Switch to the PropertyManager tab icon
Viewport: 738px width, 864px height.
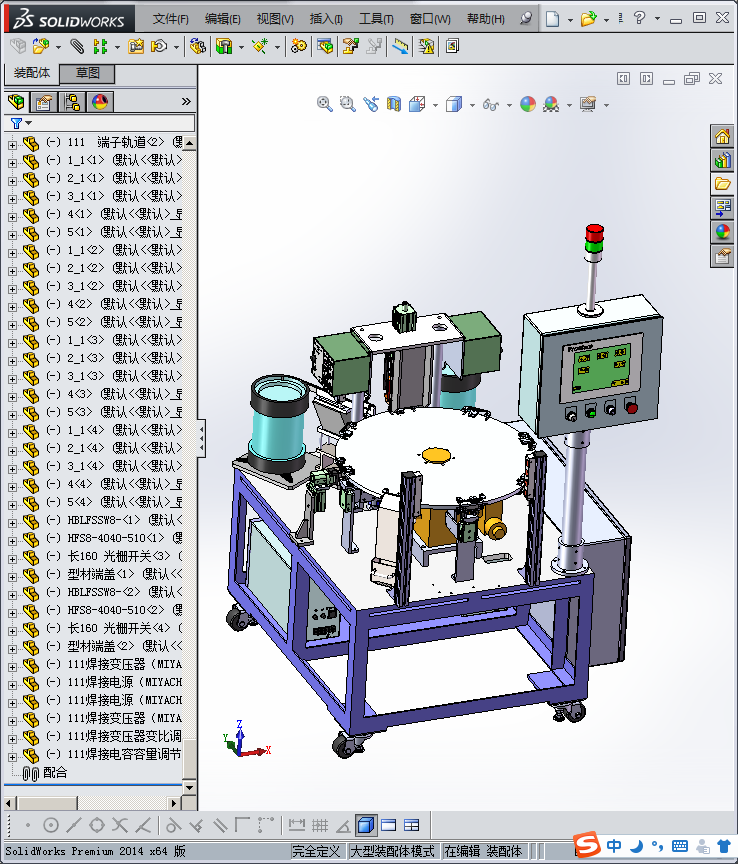(44, 102)
